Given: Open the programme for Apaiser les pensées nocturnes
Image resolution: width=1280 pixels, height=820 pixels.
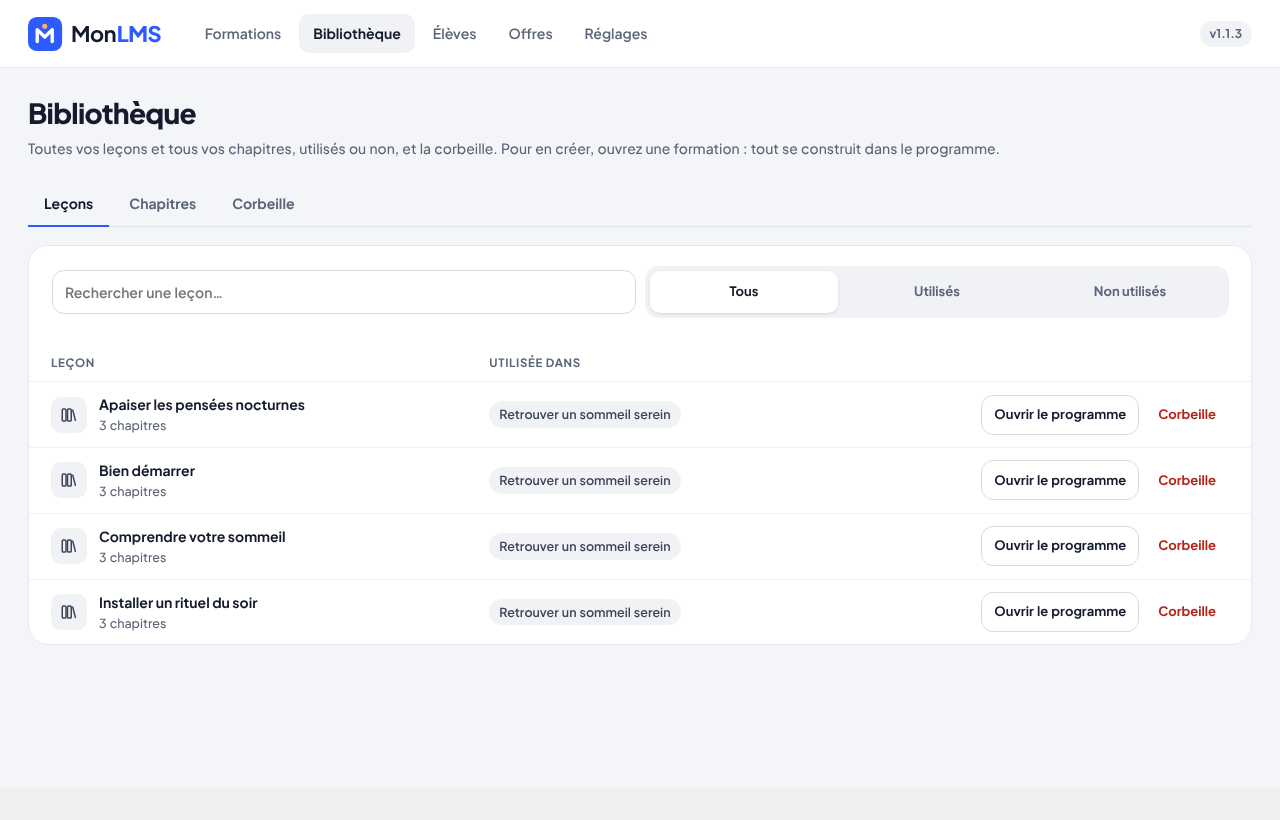Looking at the screenshot, I should (x=1060, y=415).
